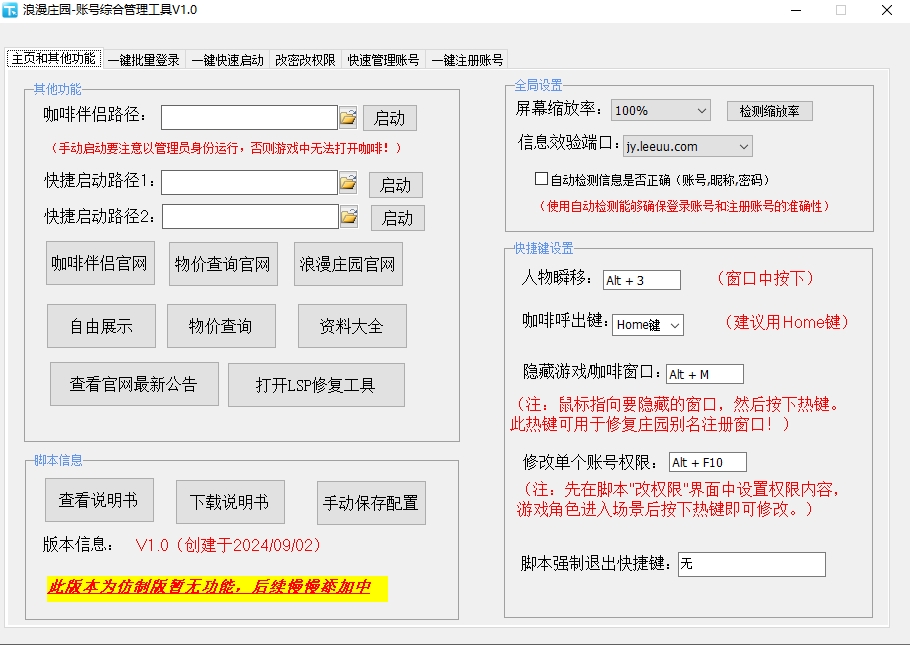Open the 打开LSP修复工具 repair tool
Screen dimensions: 910x645
pyautogui.click(x=316, y=384)
